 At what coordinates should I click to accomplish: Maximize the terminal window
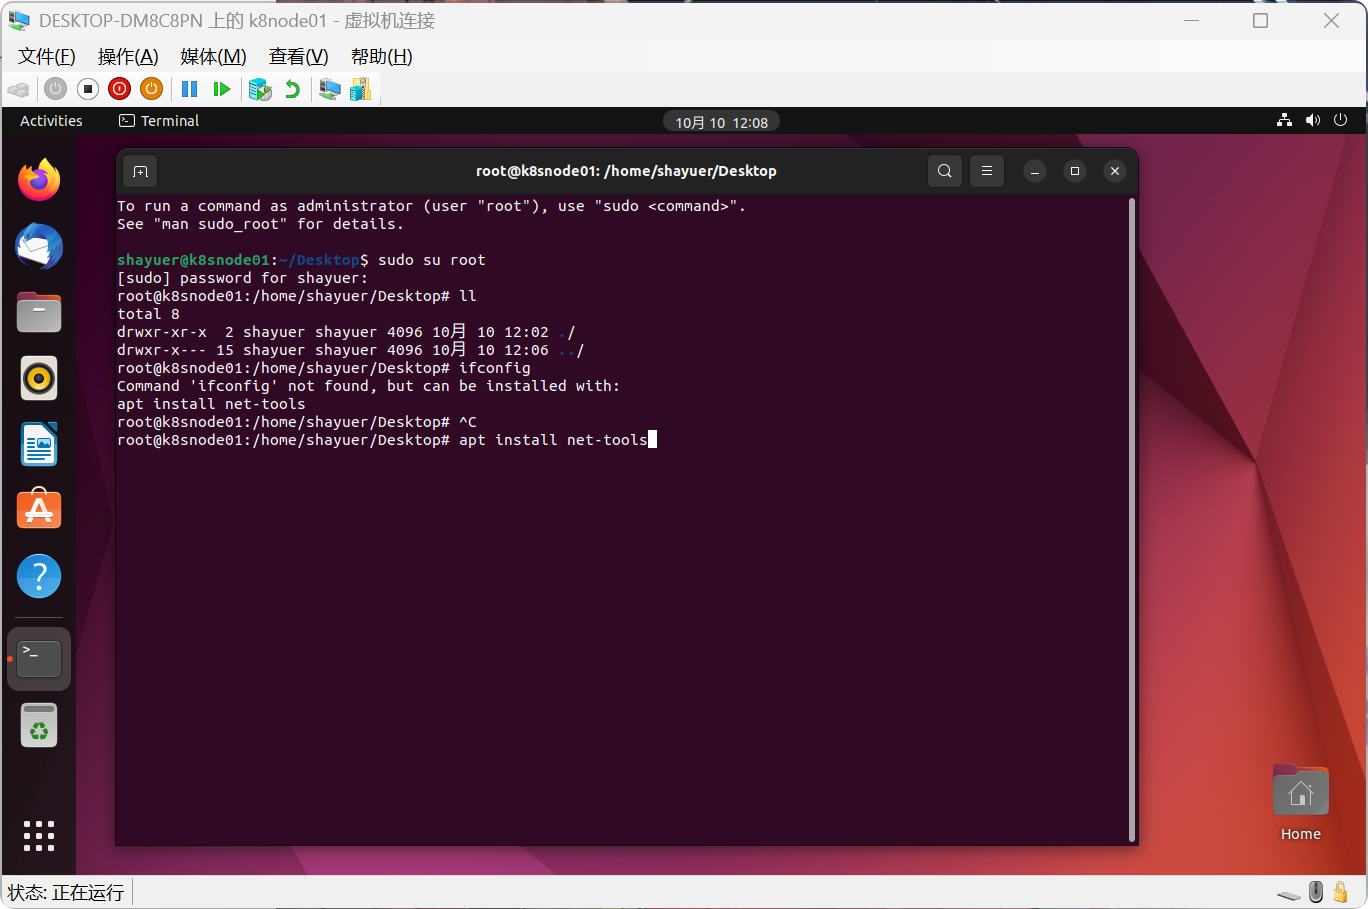coord(1075,171)
